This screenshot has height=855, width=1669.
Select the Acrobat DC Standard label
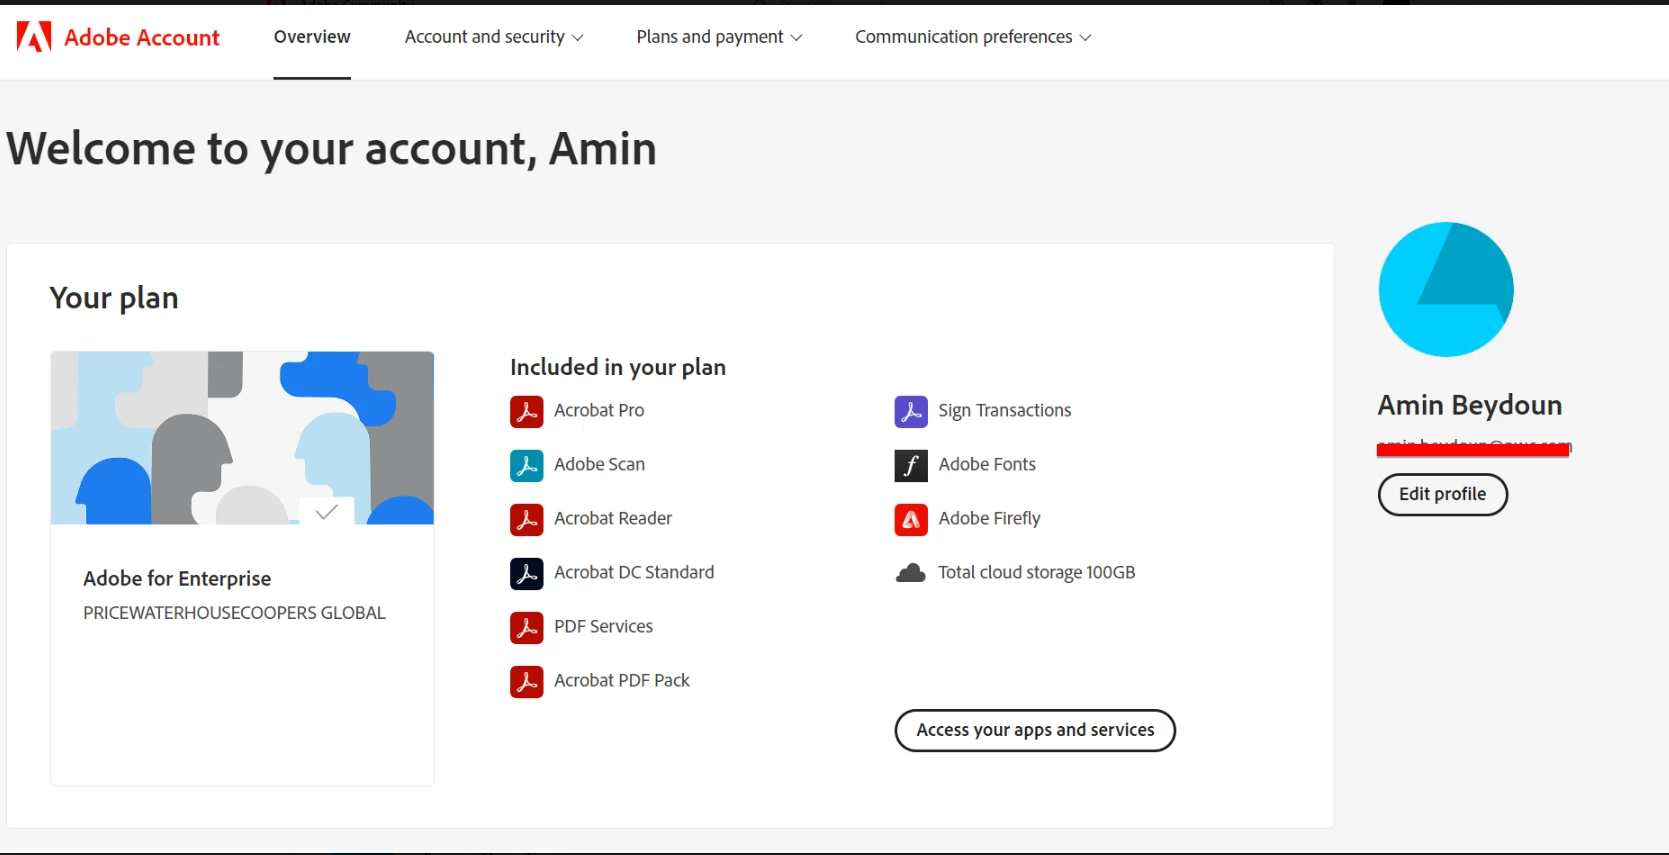pos(634,572)
